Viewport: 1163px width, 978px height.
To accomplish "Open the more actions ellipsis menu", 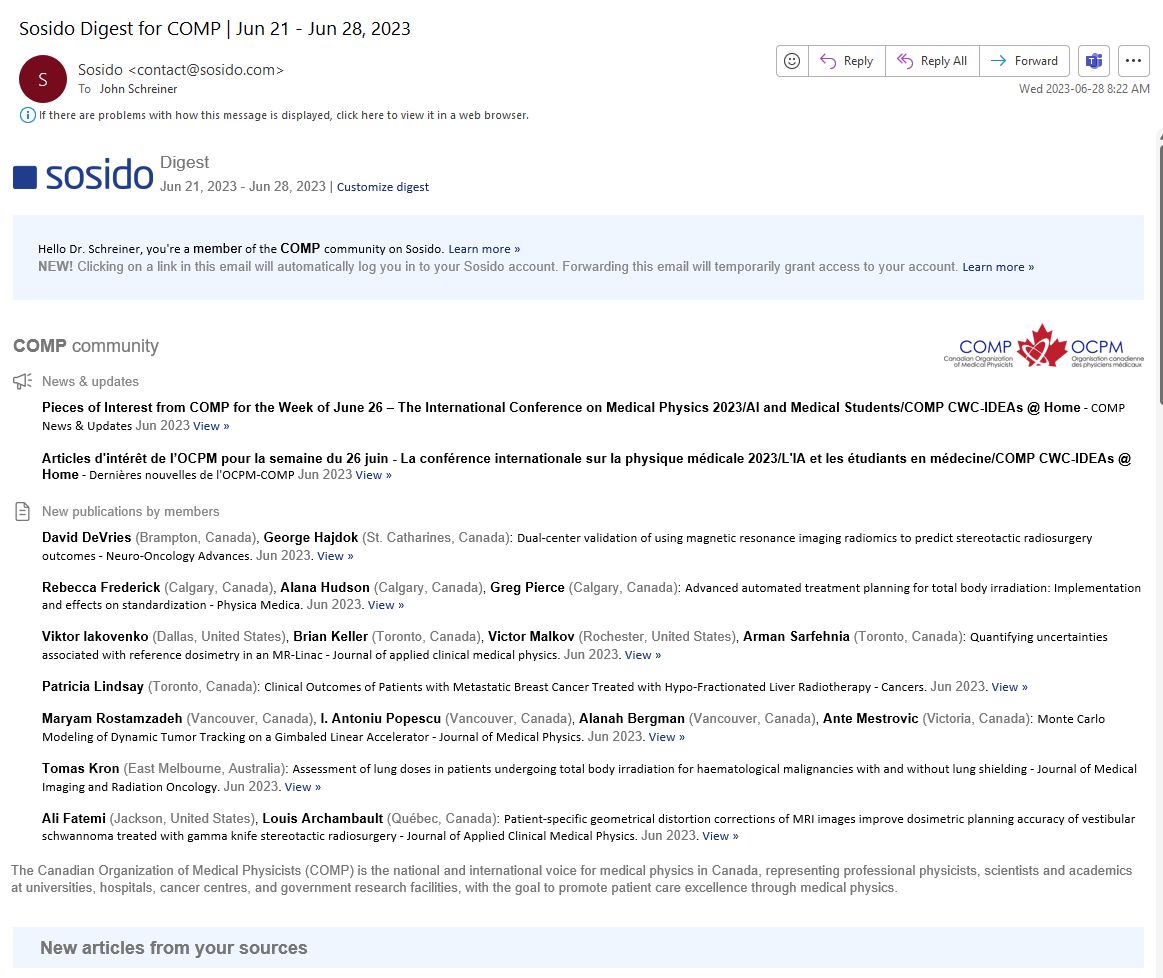I will (x=1133, y=61).
